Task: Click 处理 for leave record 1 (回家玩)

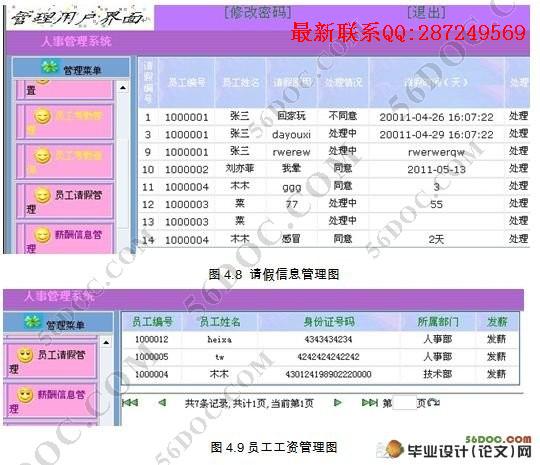Action: pos(518,116)
